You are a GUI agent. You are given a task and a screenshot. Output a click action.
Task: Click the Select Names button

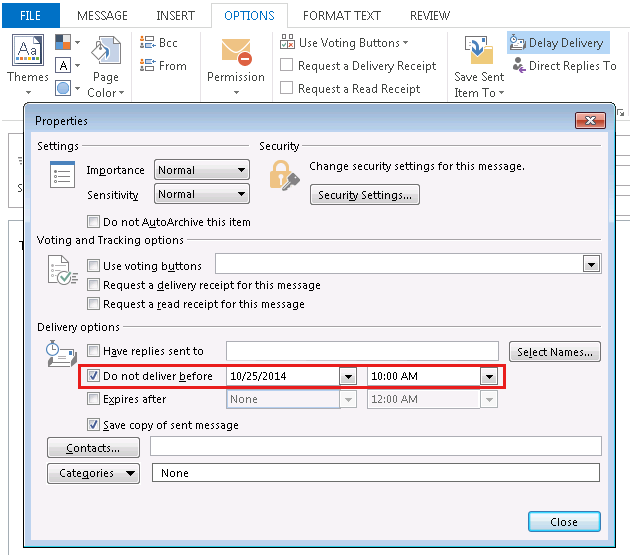tap(555, 351)
